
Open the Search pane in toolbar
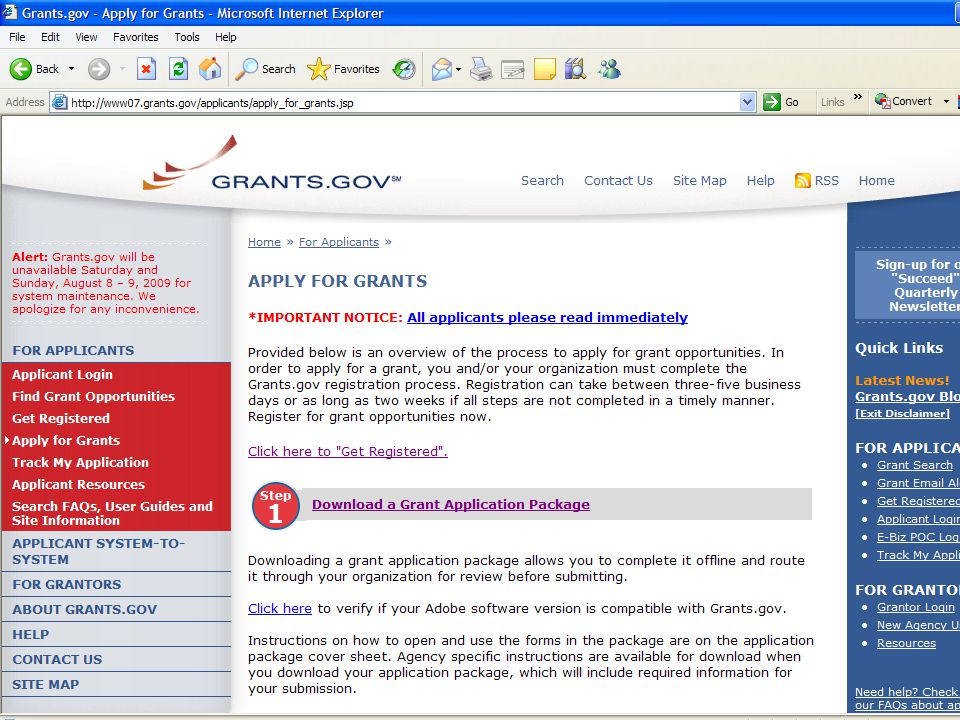tap(265, 69)
